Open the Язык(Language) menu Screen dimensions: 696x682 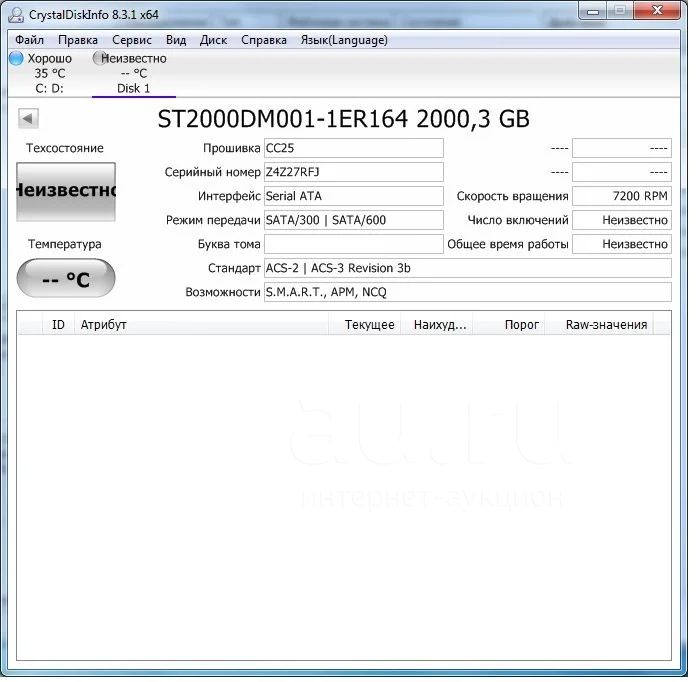pyautogui.click(x=344, y=40)
